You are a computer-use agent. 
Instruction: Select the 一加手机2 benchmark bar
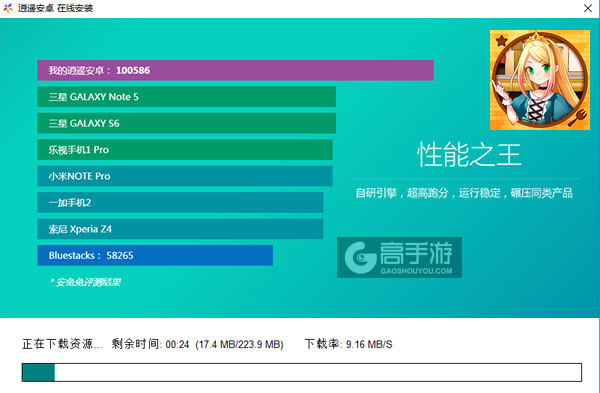(180, 202)
